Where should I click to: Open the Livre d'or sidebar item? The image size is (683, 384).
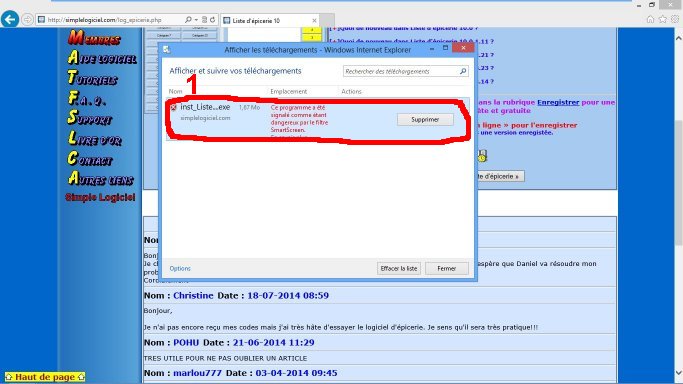click(95, 138)
